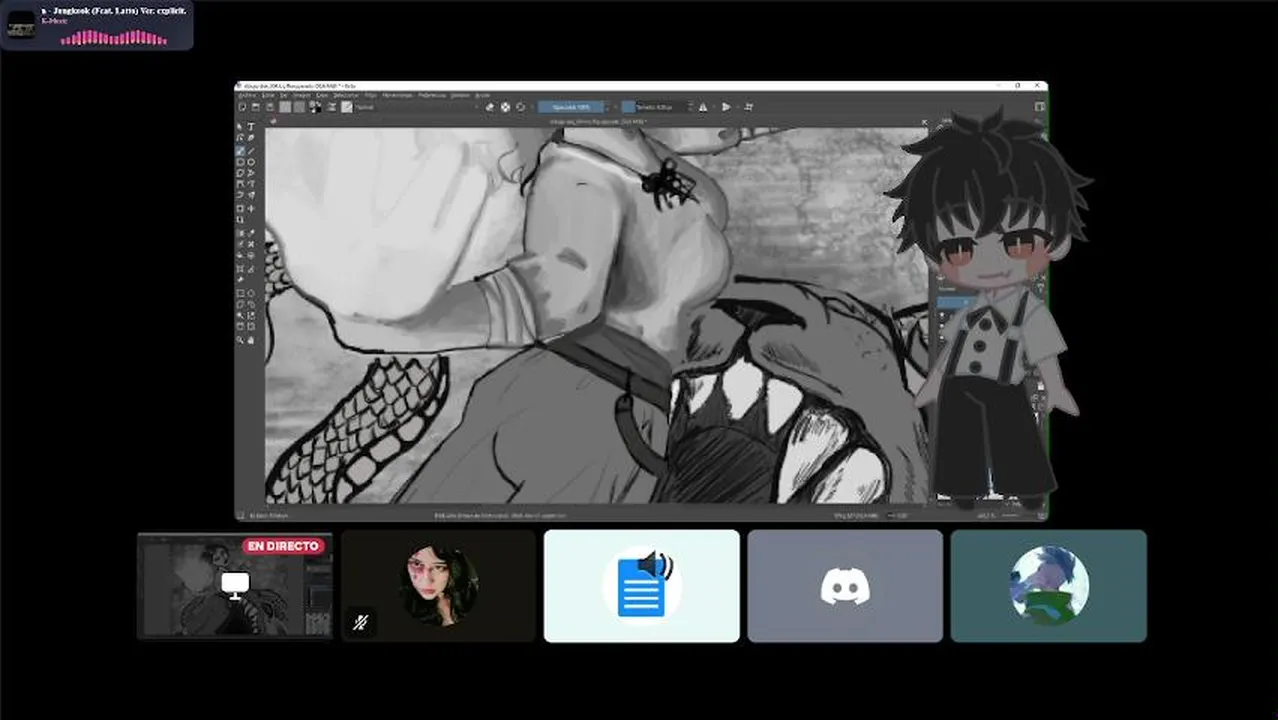This screenshot has width=1278, height=720.
Task: Open the EN DIRECTO stream tile
Action: (234, 586)
